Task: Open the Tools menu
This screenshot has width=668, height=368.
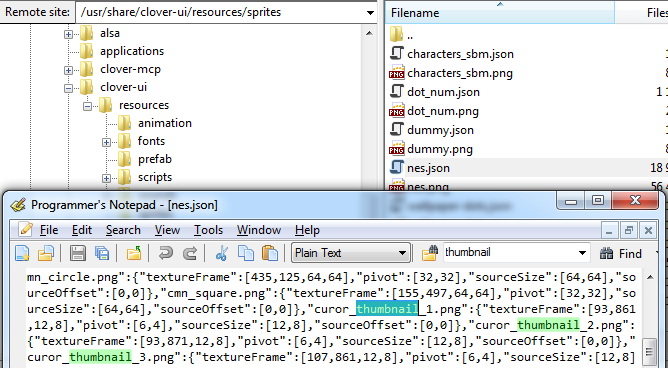Action: click(x=208, y=230)
